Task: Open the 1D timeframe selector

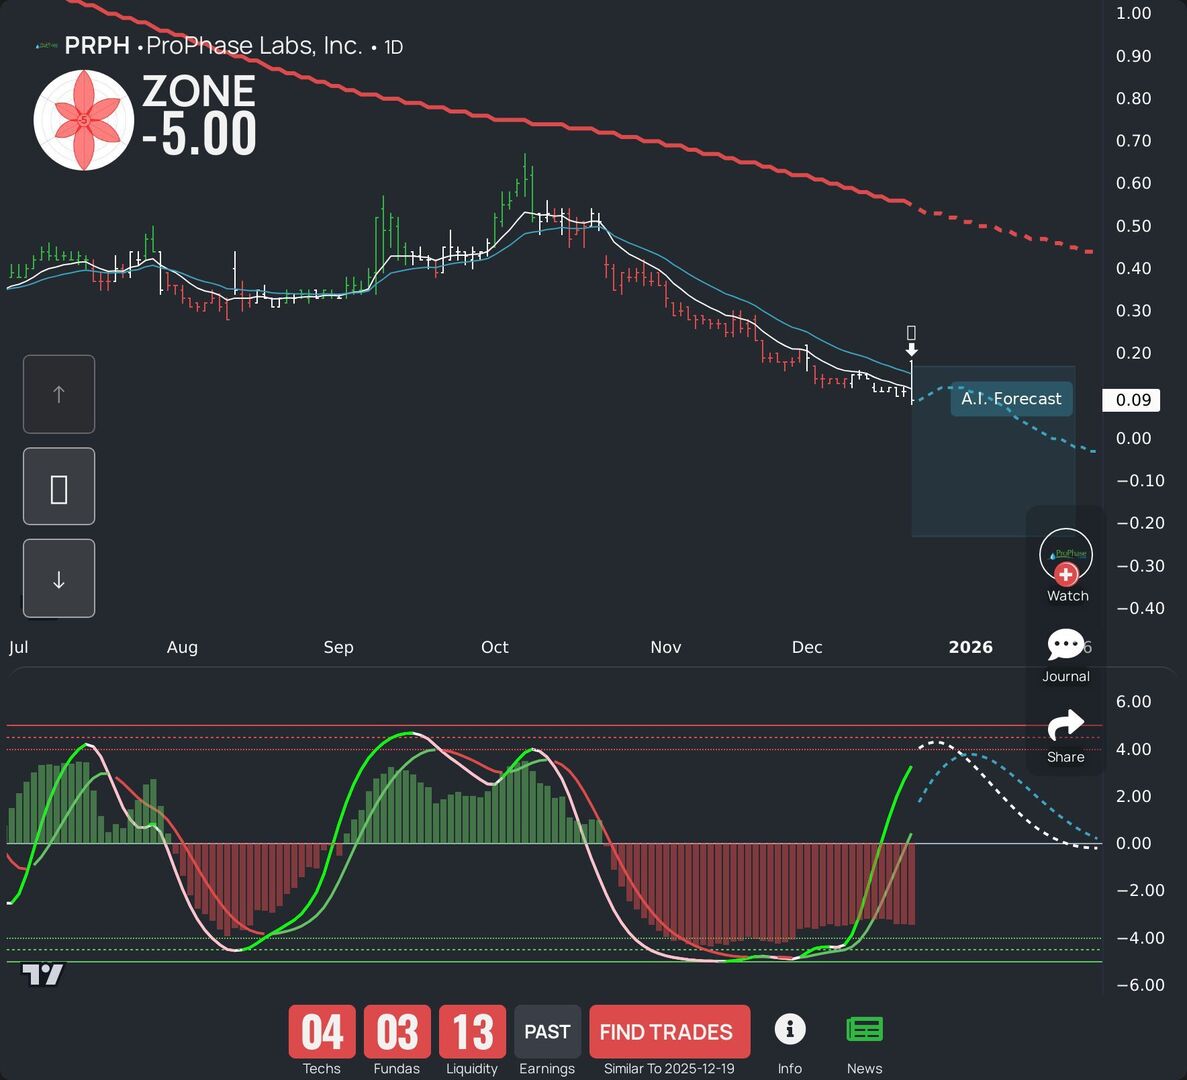Action: click(x=392, y=46)
